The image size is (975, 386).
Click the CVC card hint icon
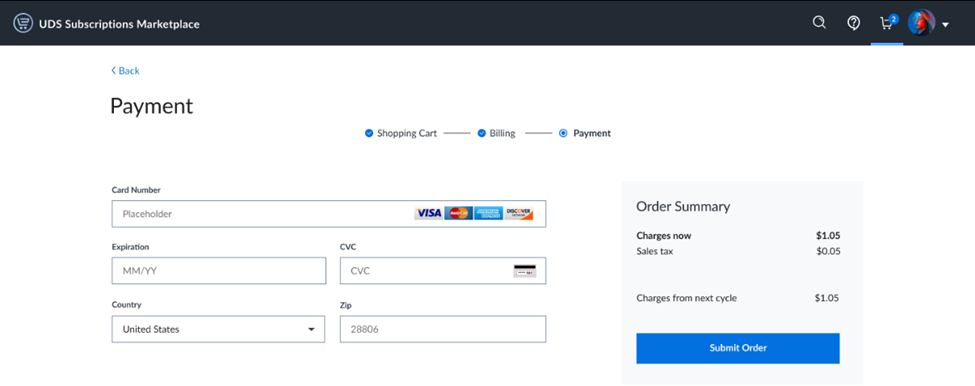[525, 271]
